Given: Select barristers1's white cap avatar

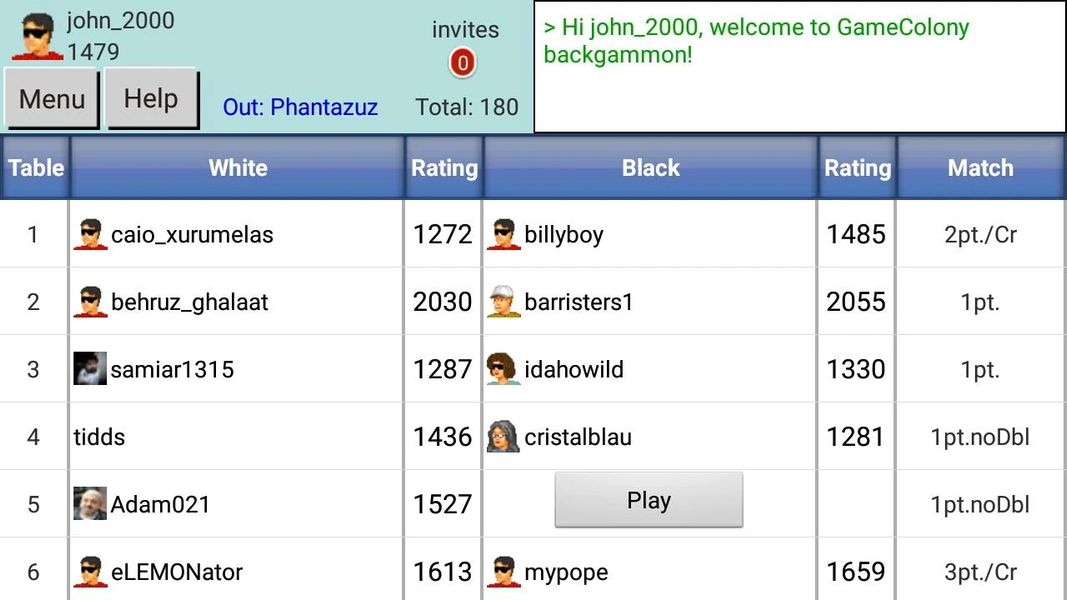Looking at the screenshot, I should pyautogui.click(x=504, y=301).
